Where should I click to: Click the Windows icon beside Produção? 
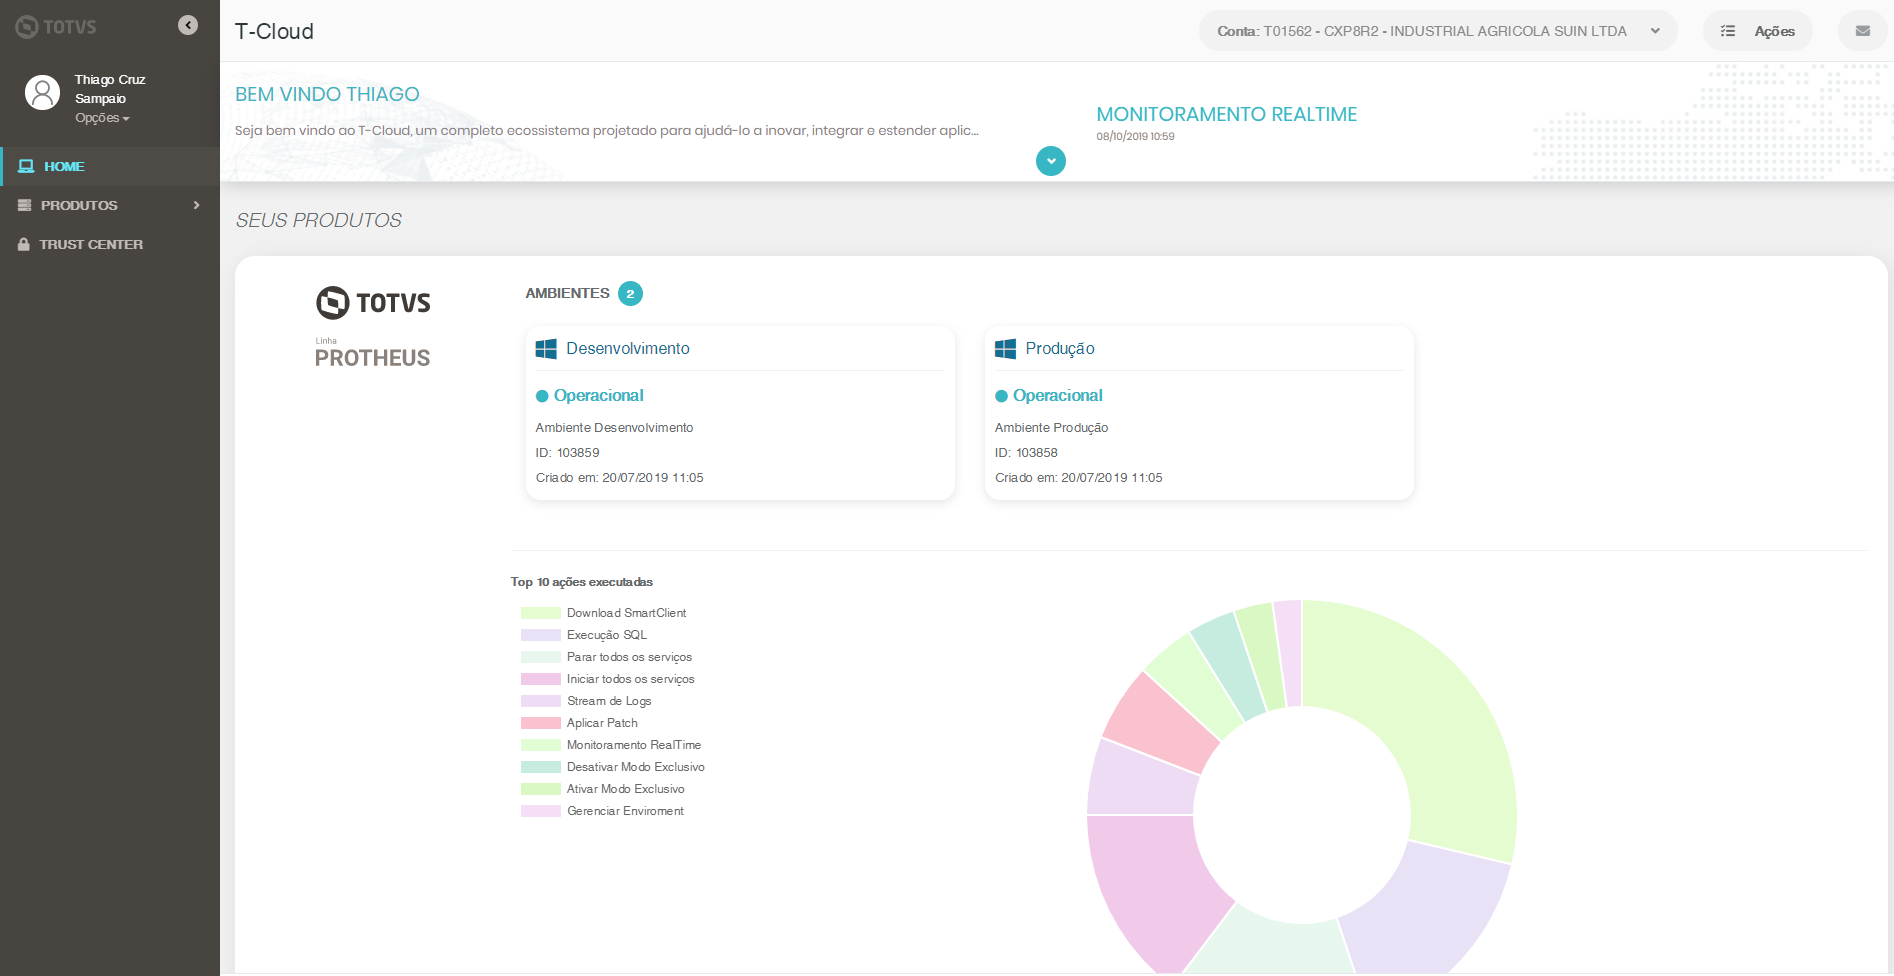click(1005, 349)
